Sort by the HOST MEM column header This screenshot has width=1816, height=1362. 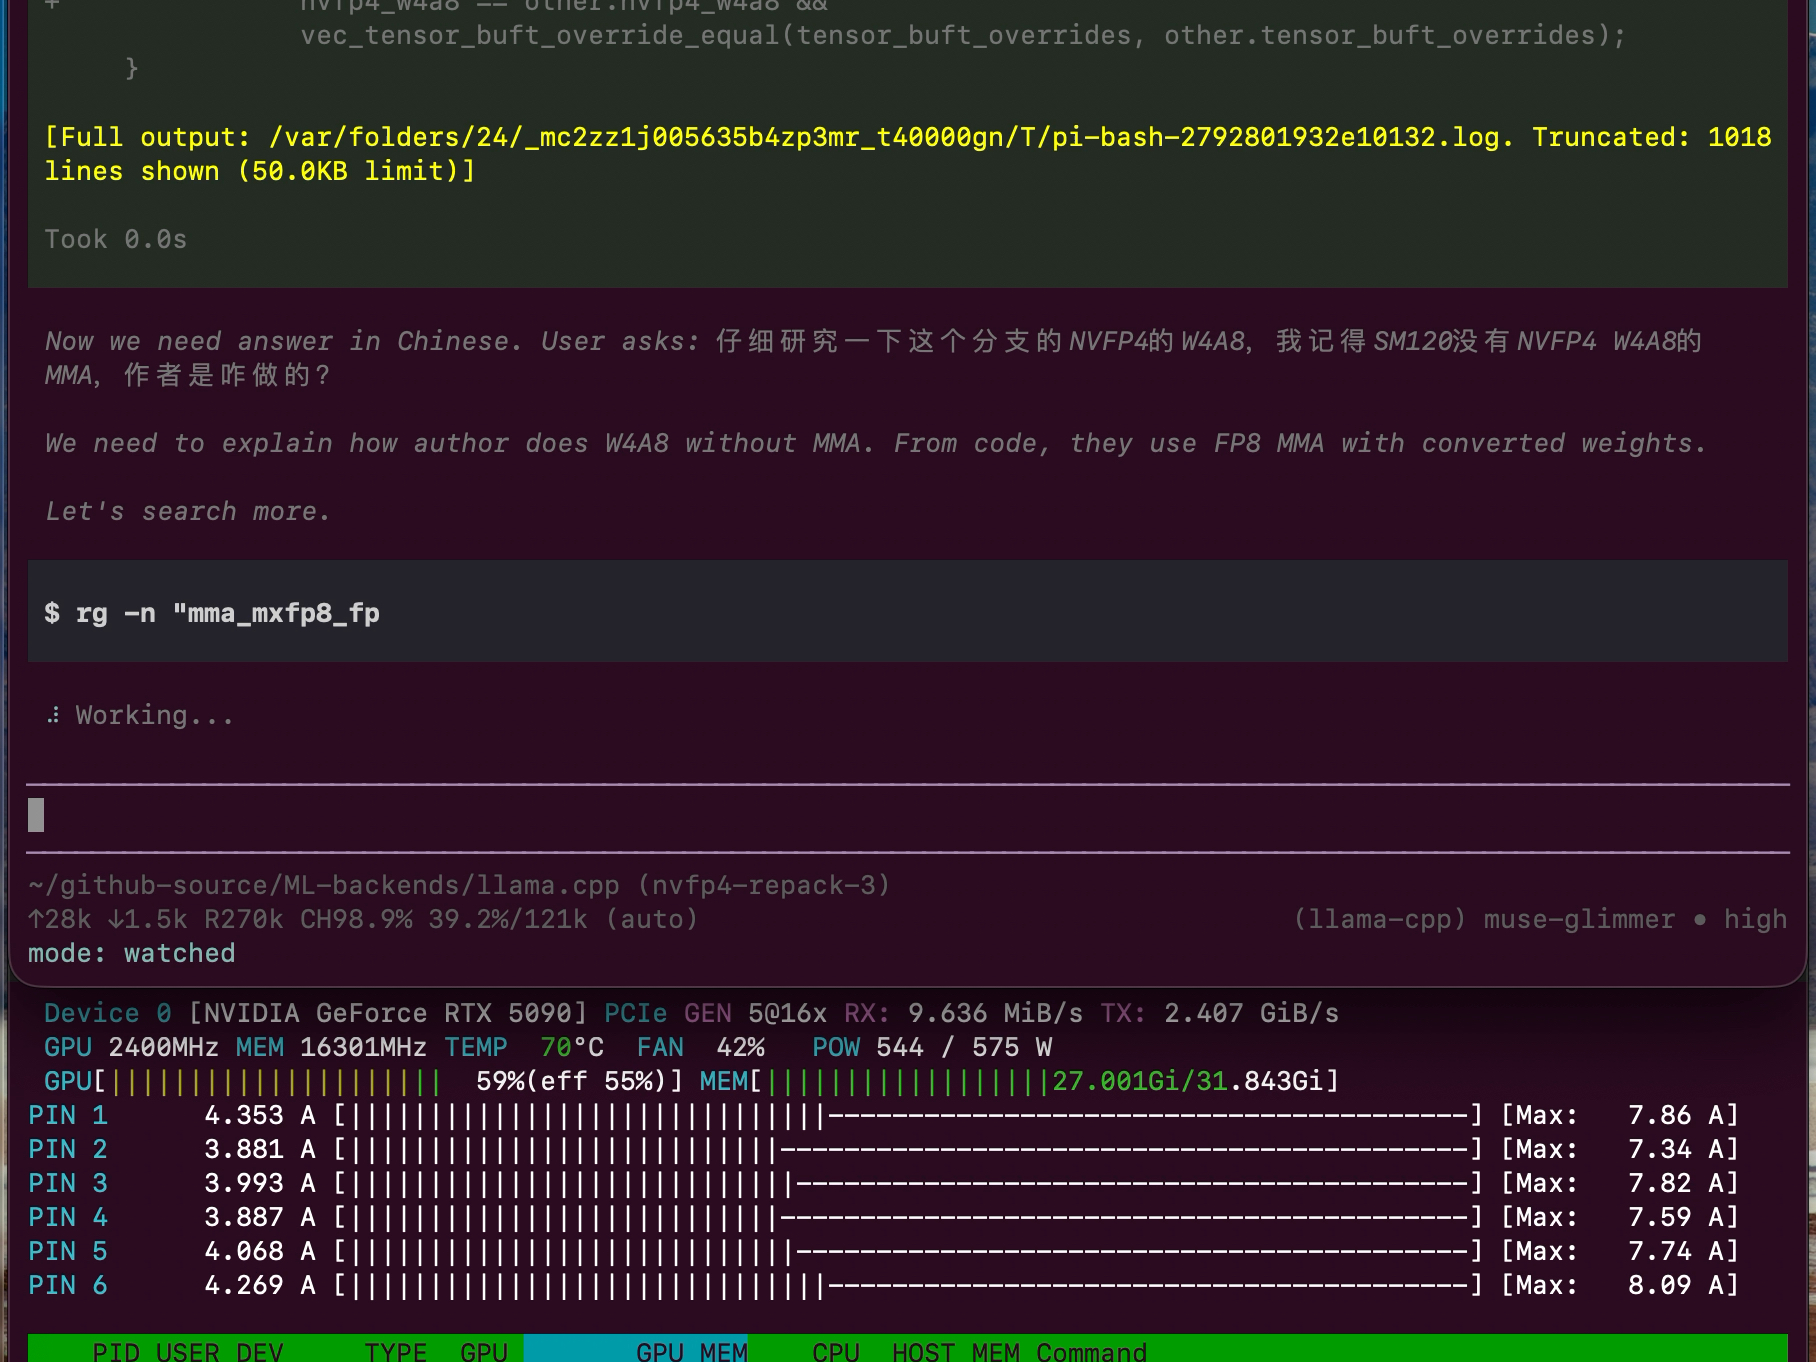point(955,1350)
